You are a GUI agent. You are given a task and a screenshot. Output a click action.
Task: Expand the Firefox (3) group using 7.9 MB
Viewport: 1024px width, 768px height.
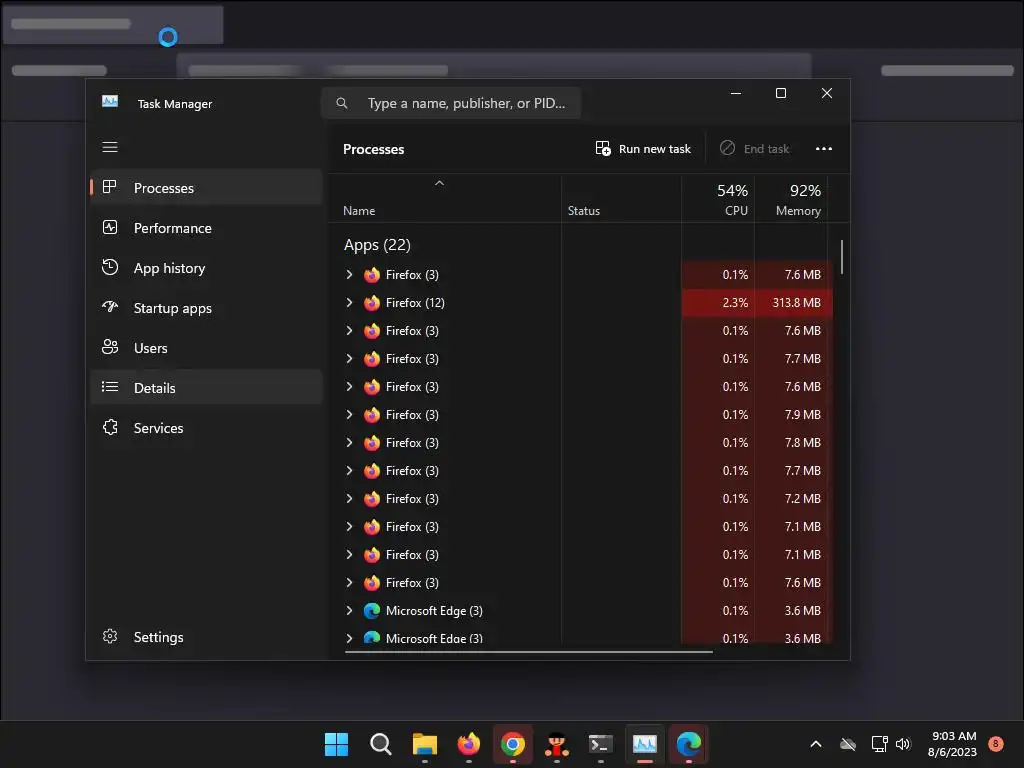[349, 415]
